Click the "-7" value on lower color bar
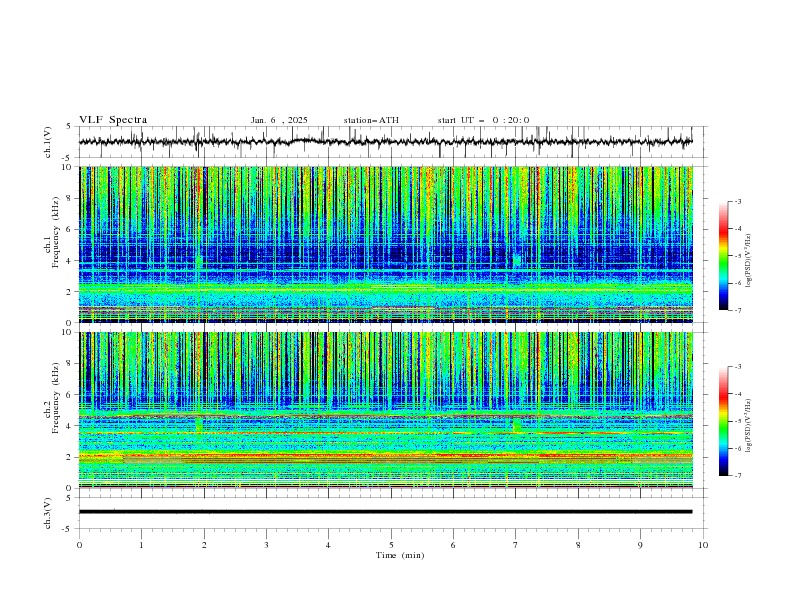 point(737,476)
